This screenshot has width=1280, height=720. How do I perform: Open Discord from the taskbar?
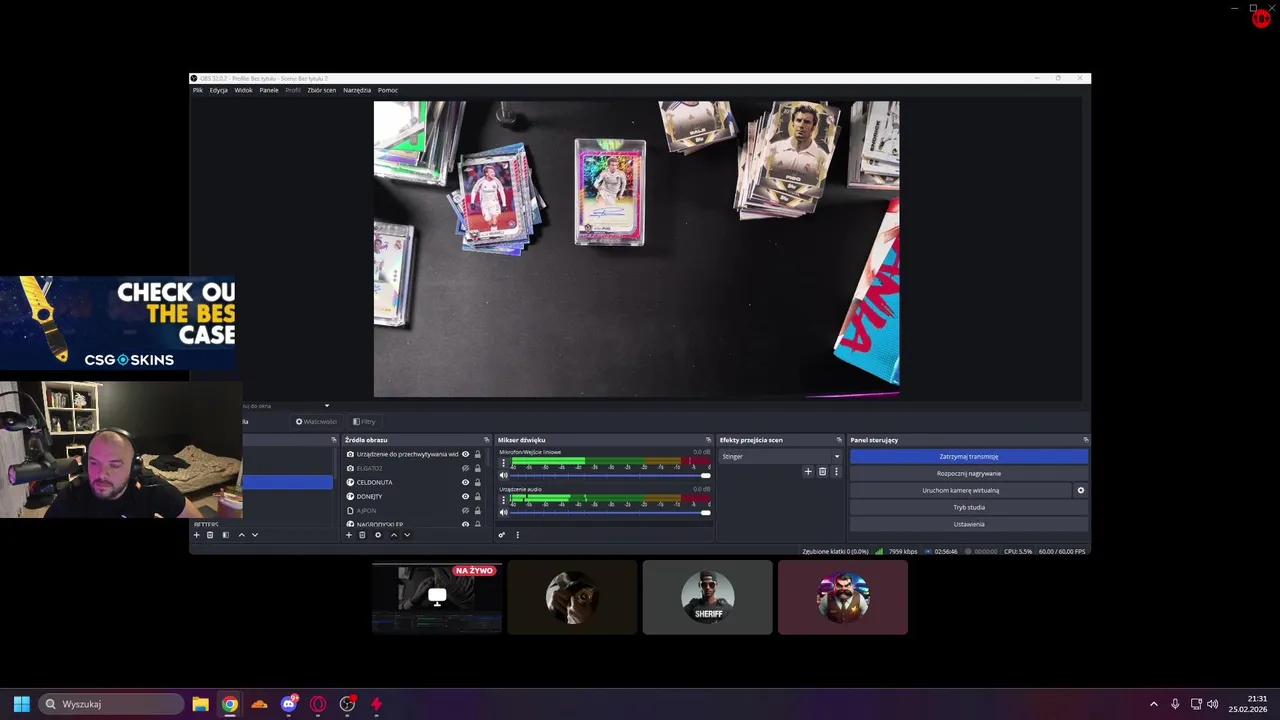(289, 704)
